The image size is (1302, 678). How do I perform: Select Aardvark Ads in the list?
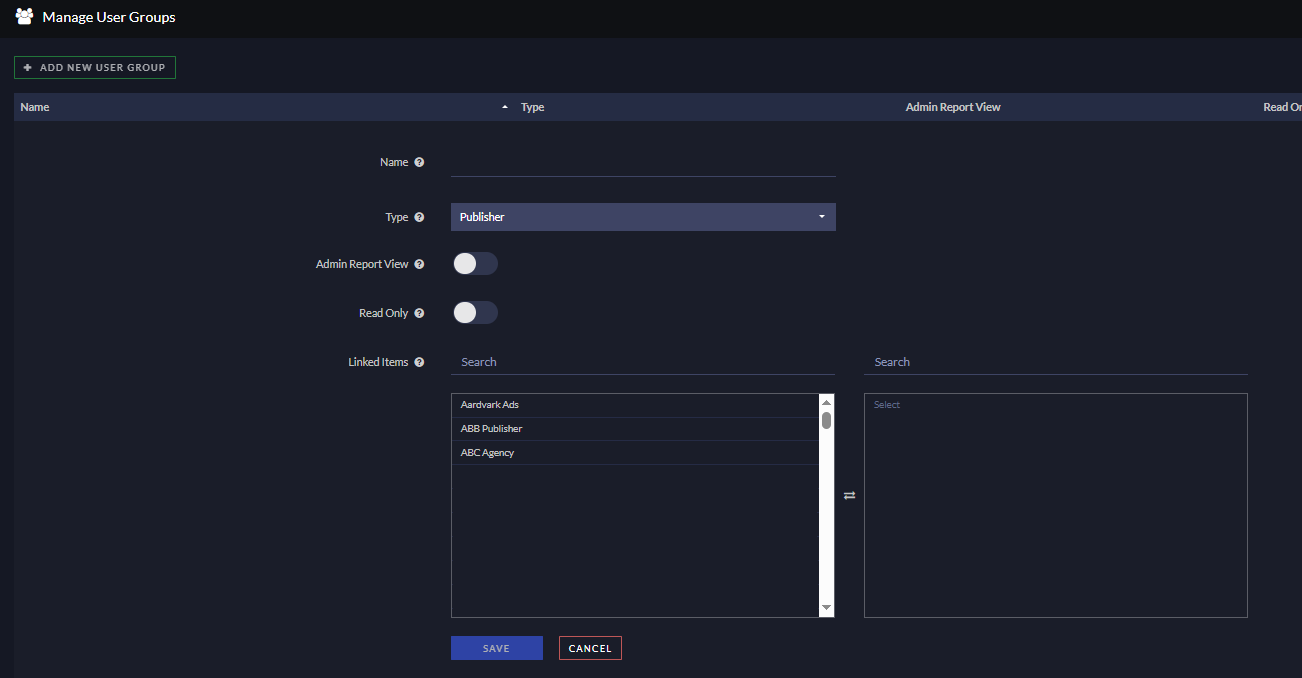coord(635,405)
